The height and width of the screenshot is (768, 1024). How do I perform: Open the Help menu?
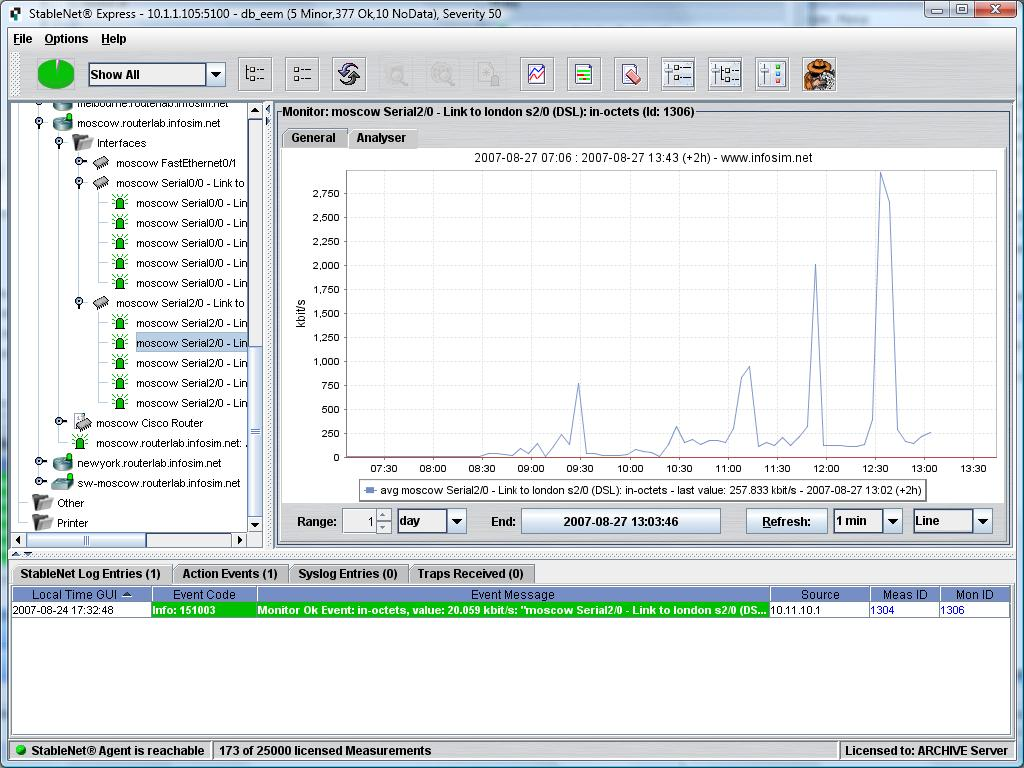[114, 39]
